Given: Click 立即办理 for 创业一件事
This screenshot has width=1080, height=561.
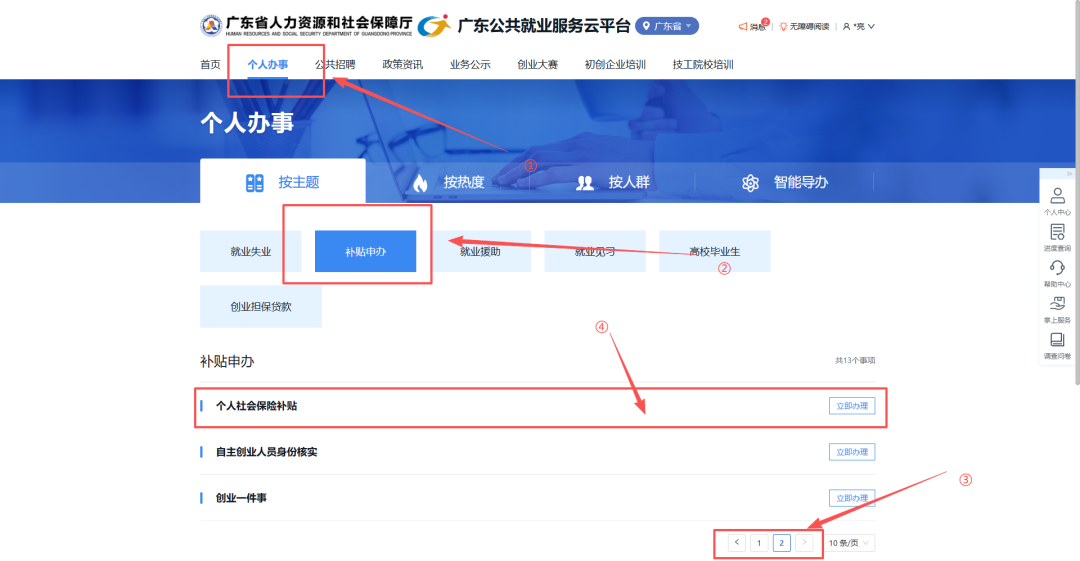Looking at the screenshot, I should [x=852, y=498].
